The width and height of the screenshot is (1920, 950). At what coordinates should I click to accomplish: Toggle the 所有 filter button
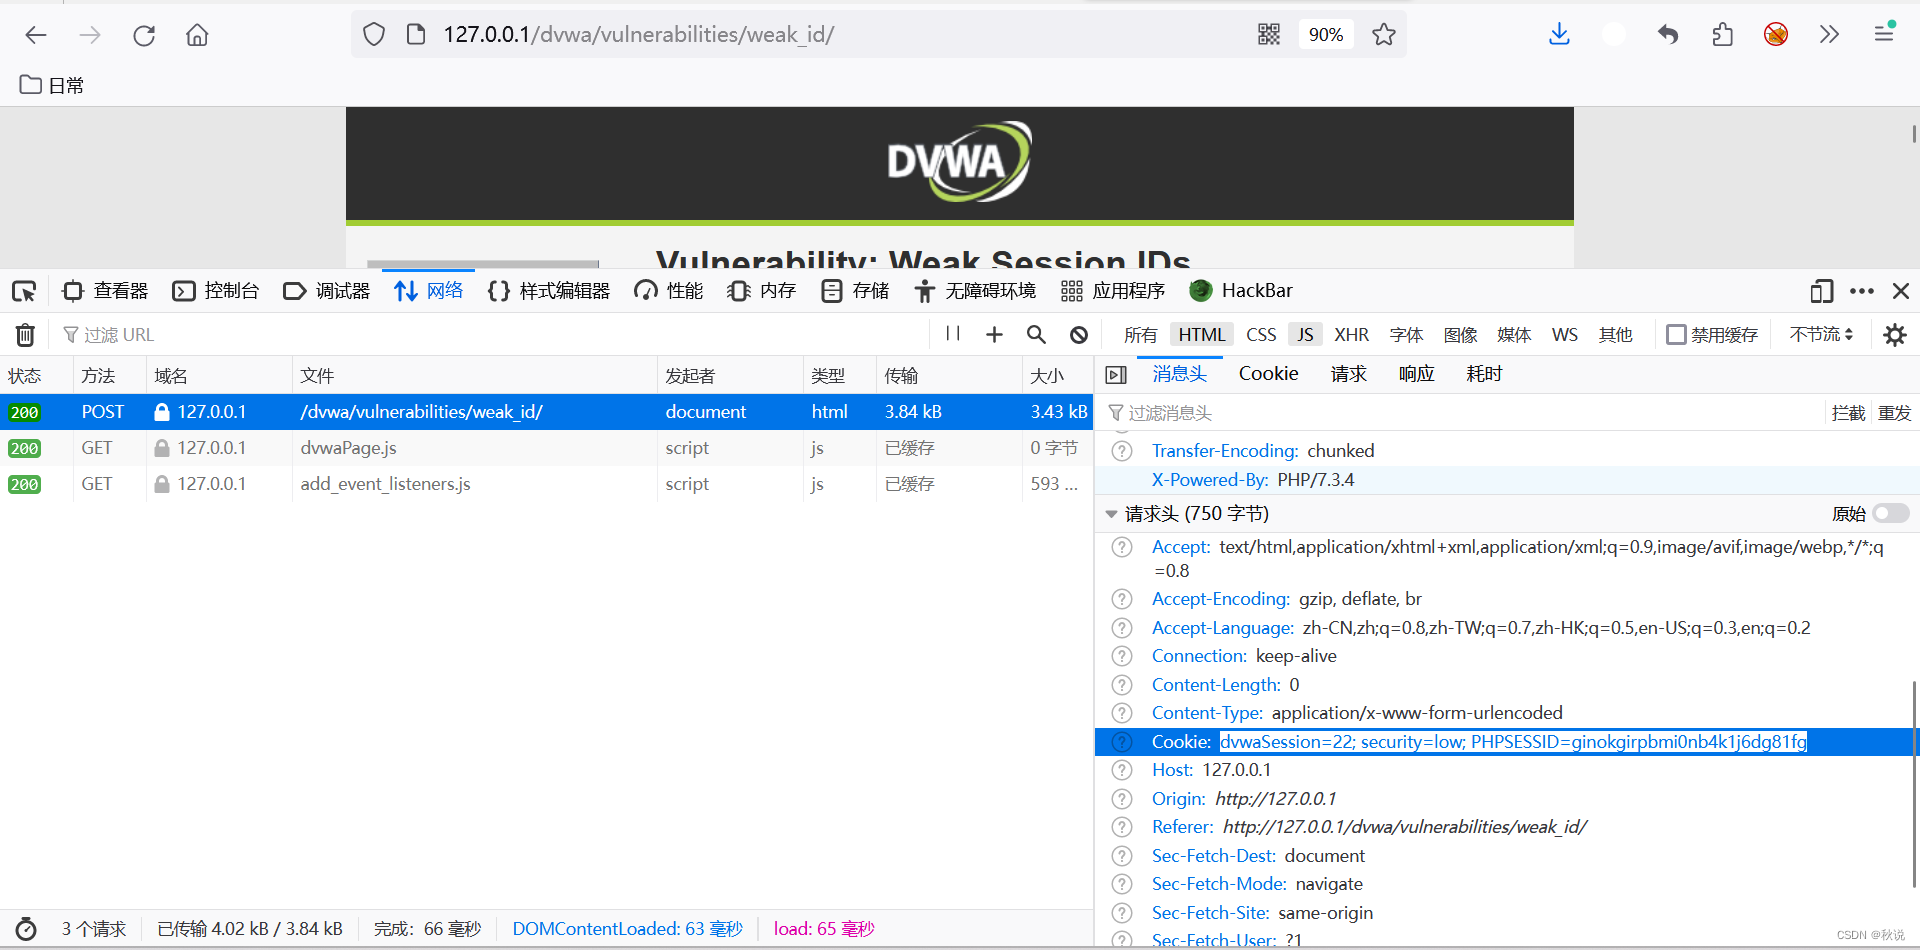pos(1140,335)
